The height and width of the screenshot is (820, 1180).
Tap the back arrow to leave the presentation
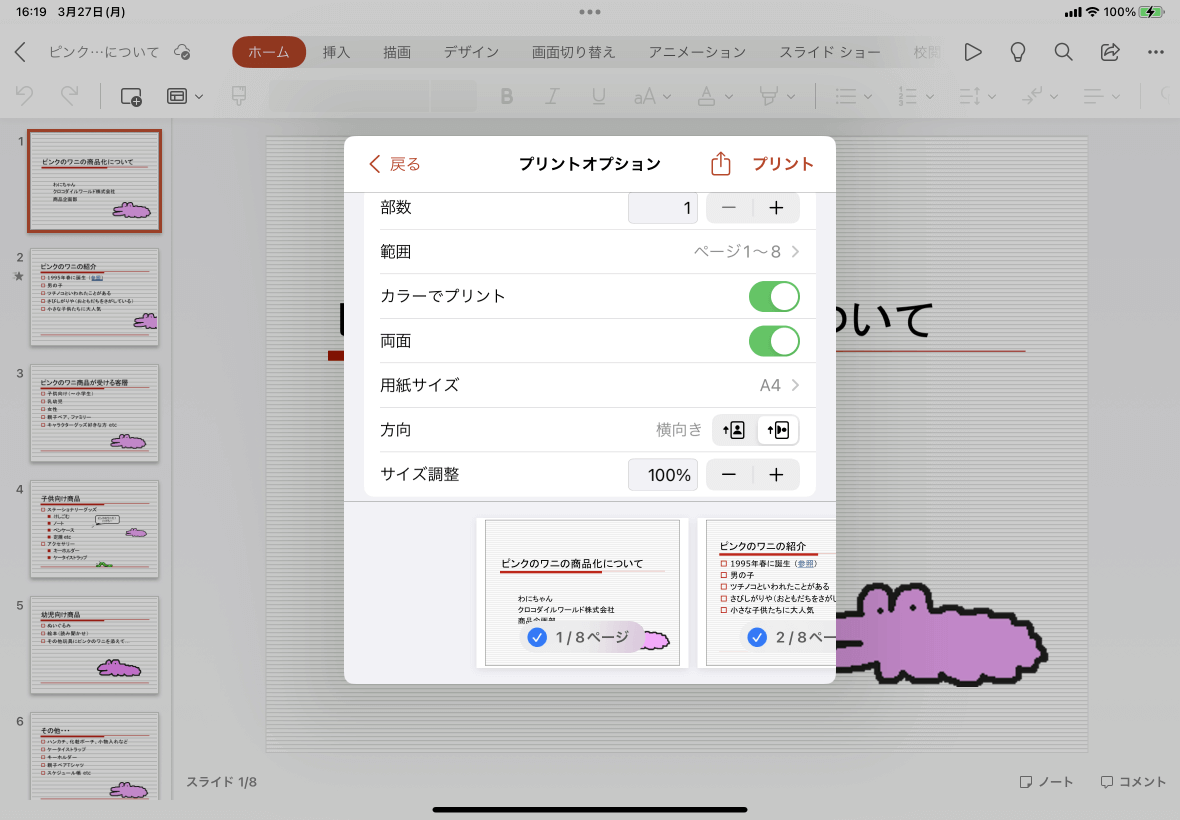pos(20,52)
